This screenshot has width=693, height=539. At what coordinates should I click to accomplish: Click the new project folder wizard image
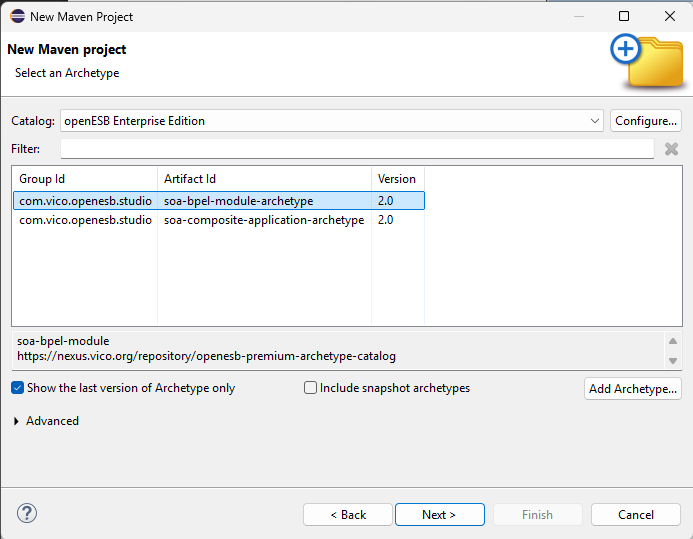[x=648, y=61]
